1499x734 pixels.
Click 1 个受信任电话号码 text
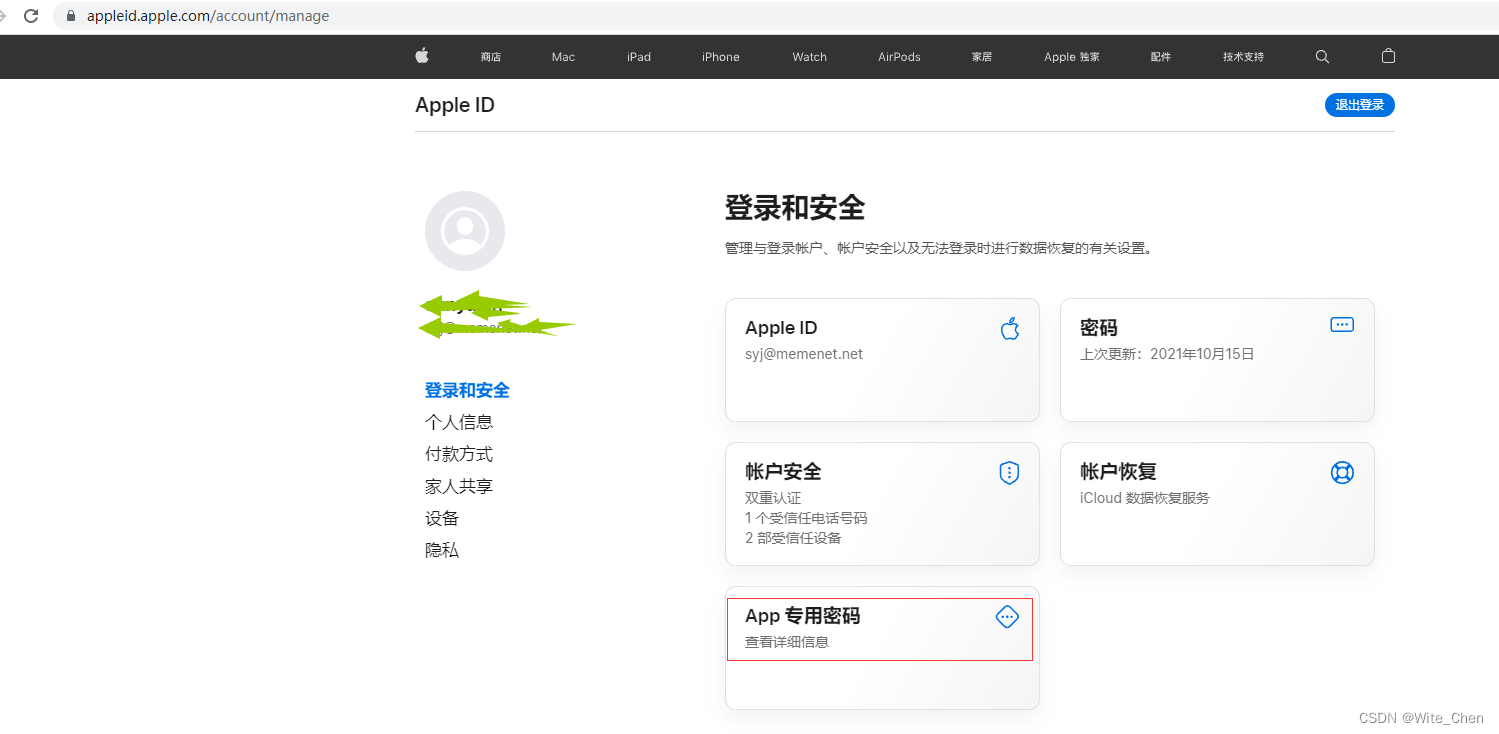[x=806, y=518]
